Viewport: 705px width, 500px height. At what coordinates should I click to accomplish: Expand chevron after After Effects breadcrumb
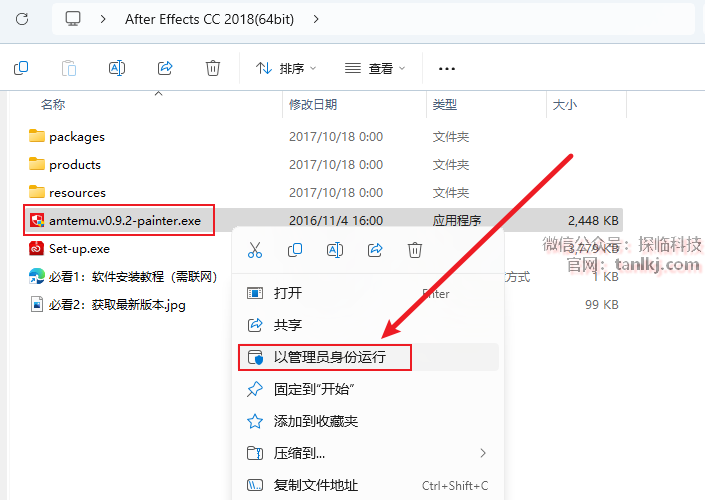tap(316, 19)
